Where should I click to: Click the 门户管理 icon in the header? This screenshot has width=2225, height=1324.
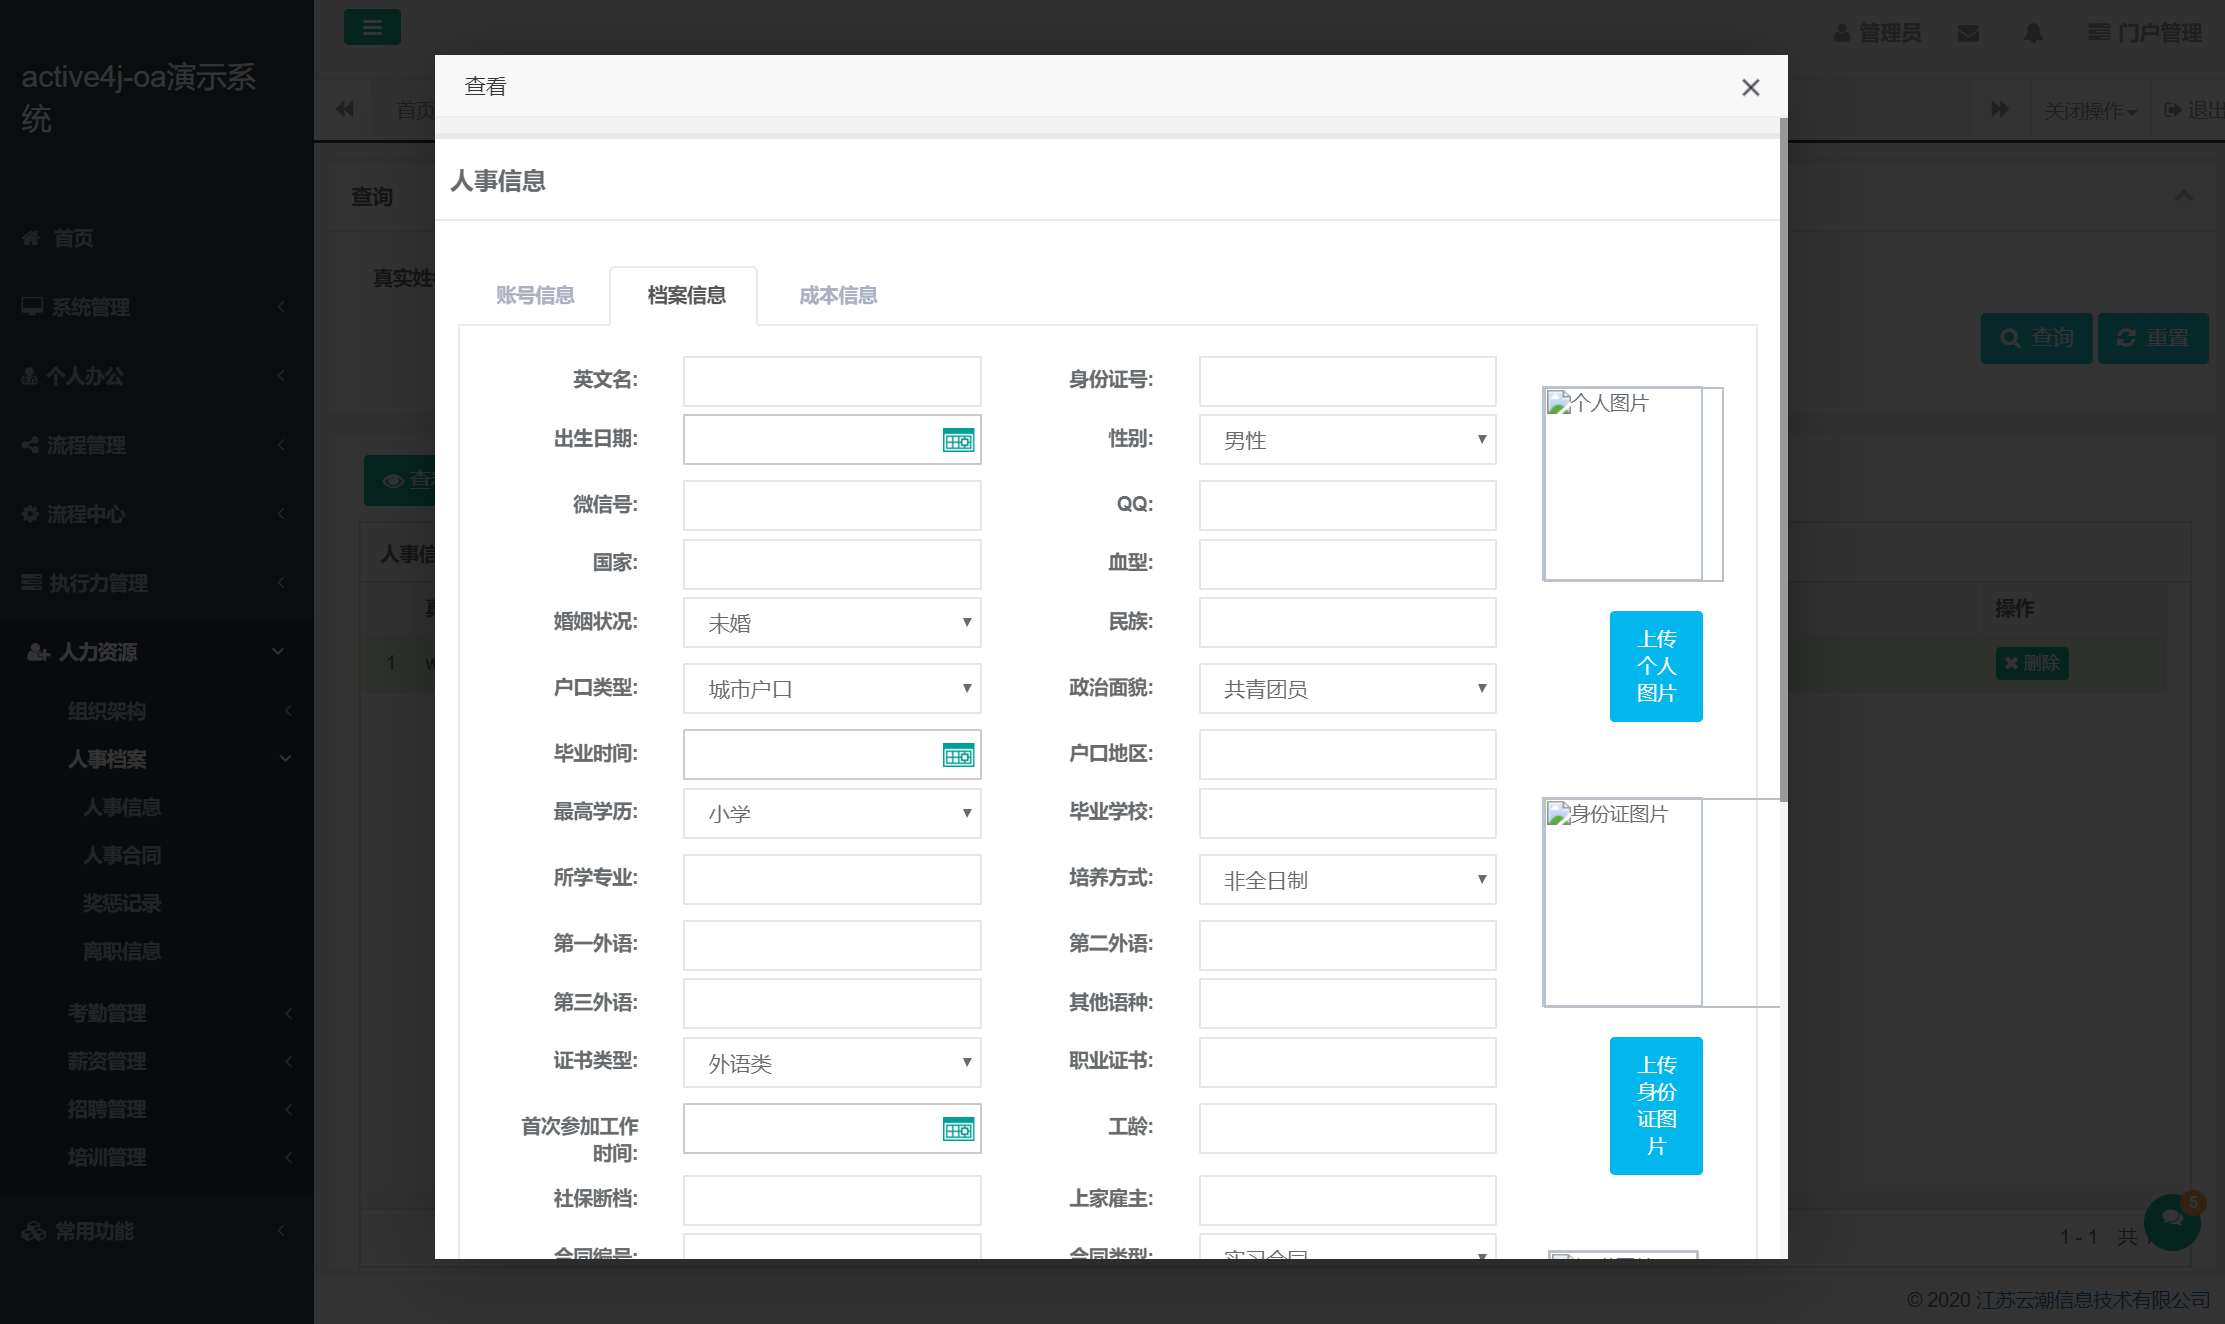[2099, 32]
